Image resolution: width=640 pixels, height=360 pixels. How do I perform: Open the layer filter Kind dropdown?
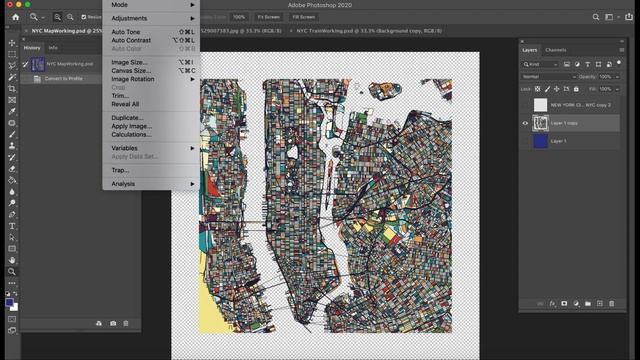(x=540, y=64)
